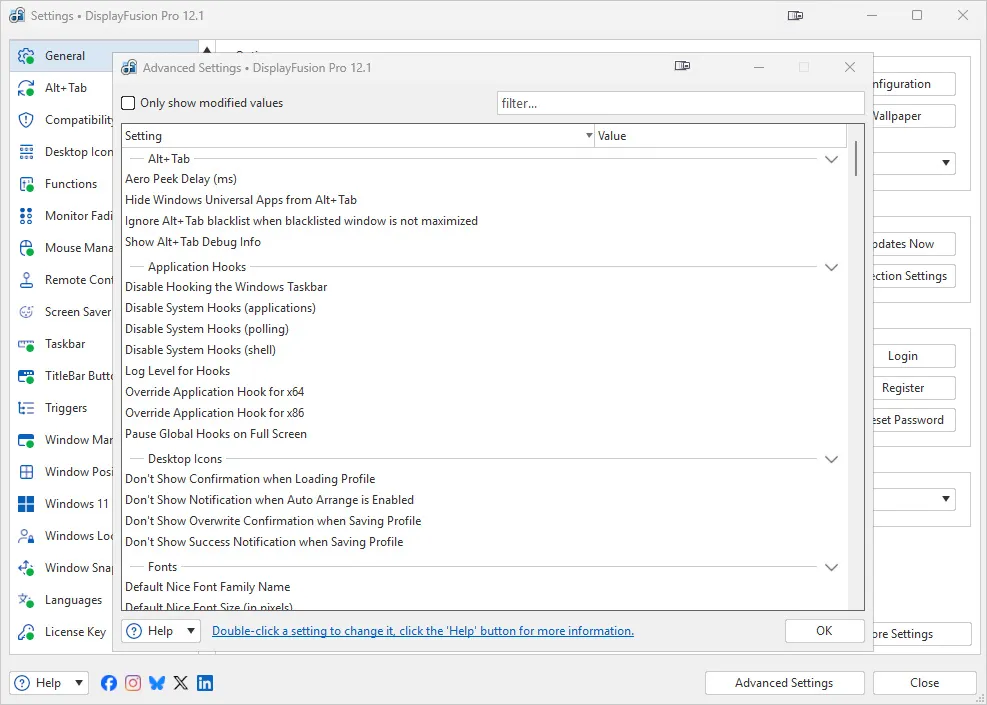
Task: Click the Window Position Profiles icon
Action: [x=26, y=472]
